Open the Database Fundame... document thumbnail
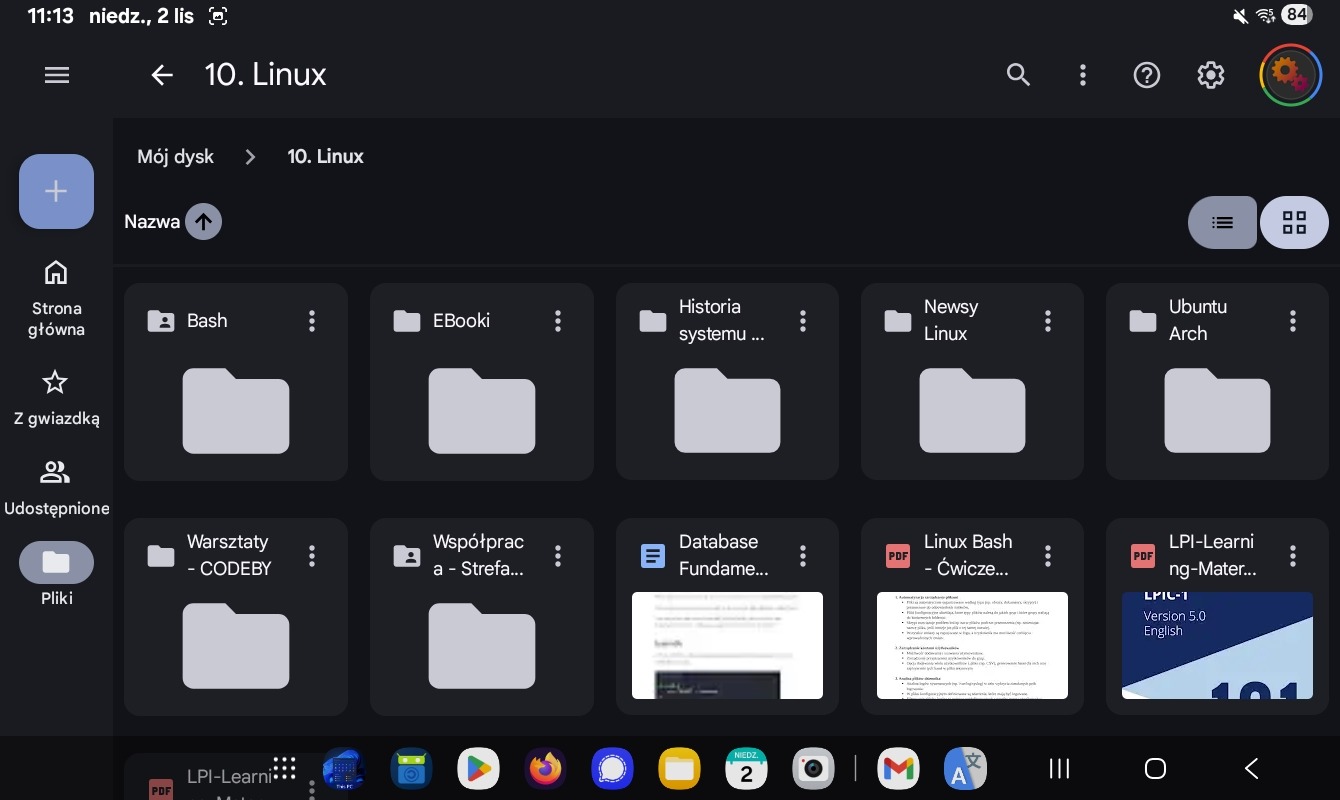The height and width of the screenshot is (800, 1340). click(727, 645)
